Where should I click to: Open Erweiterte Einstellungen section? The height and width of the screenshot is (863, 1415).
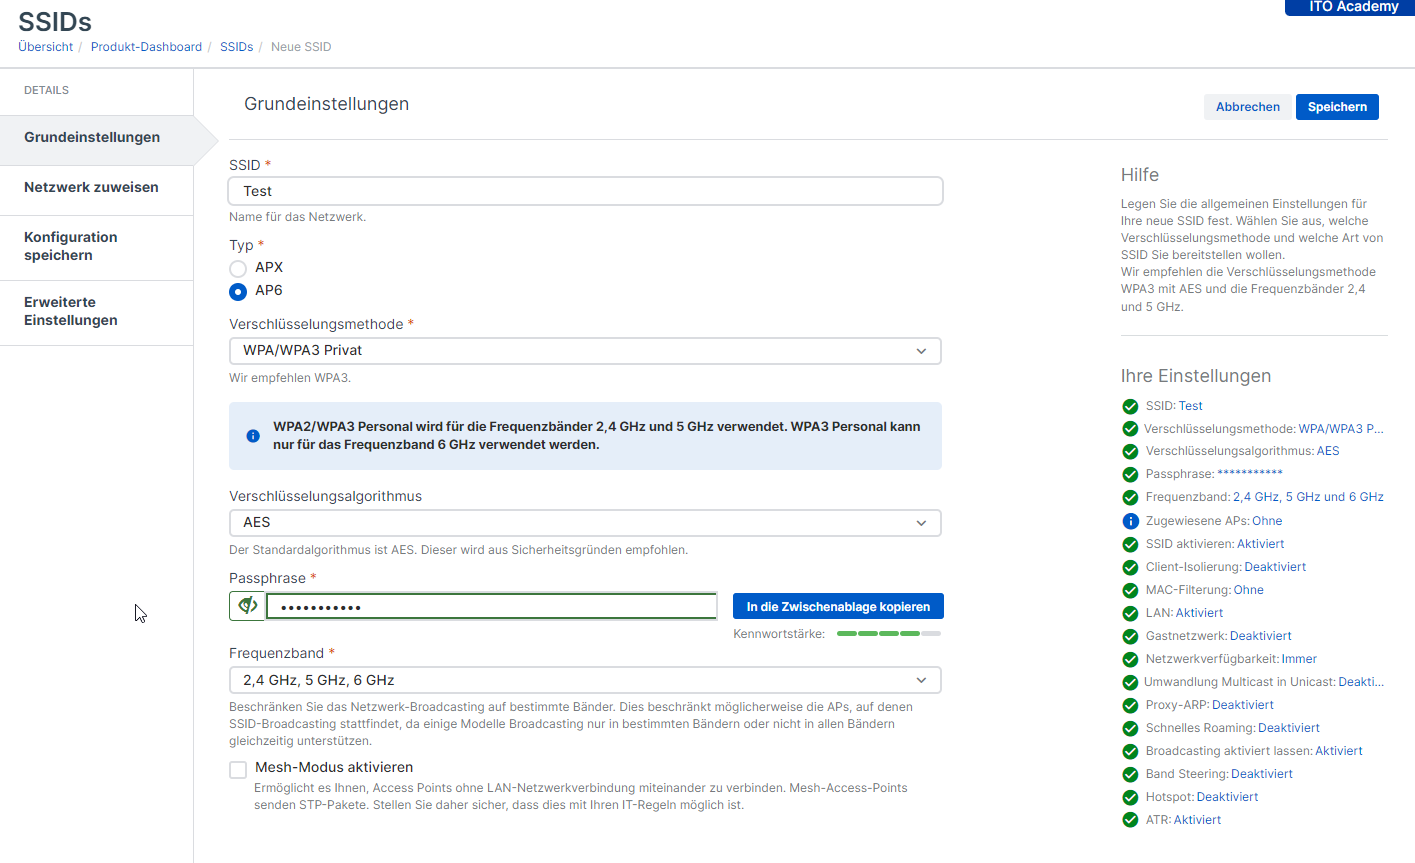(x=71, y=311)
